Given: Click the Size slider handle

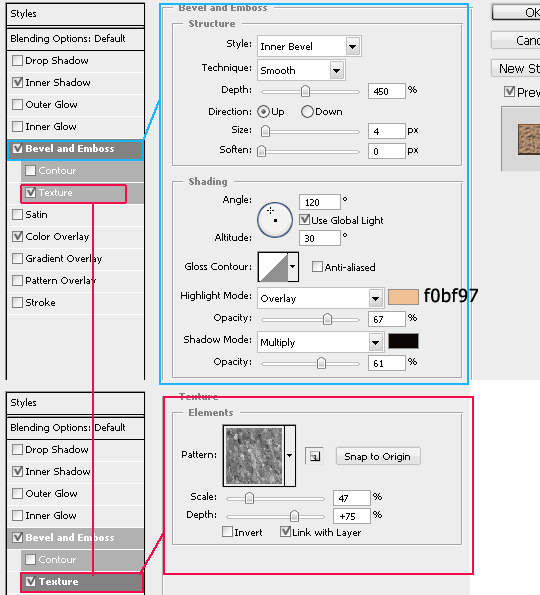Looking at the screenshot, I should tap(265, 131).
